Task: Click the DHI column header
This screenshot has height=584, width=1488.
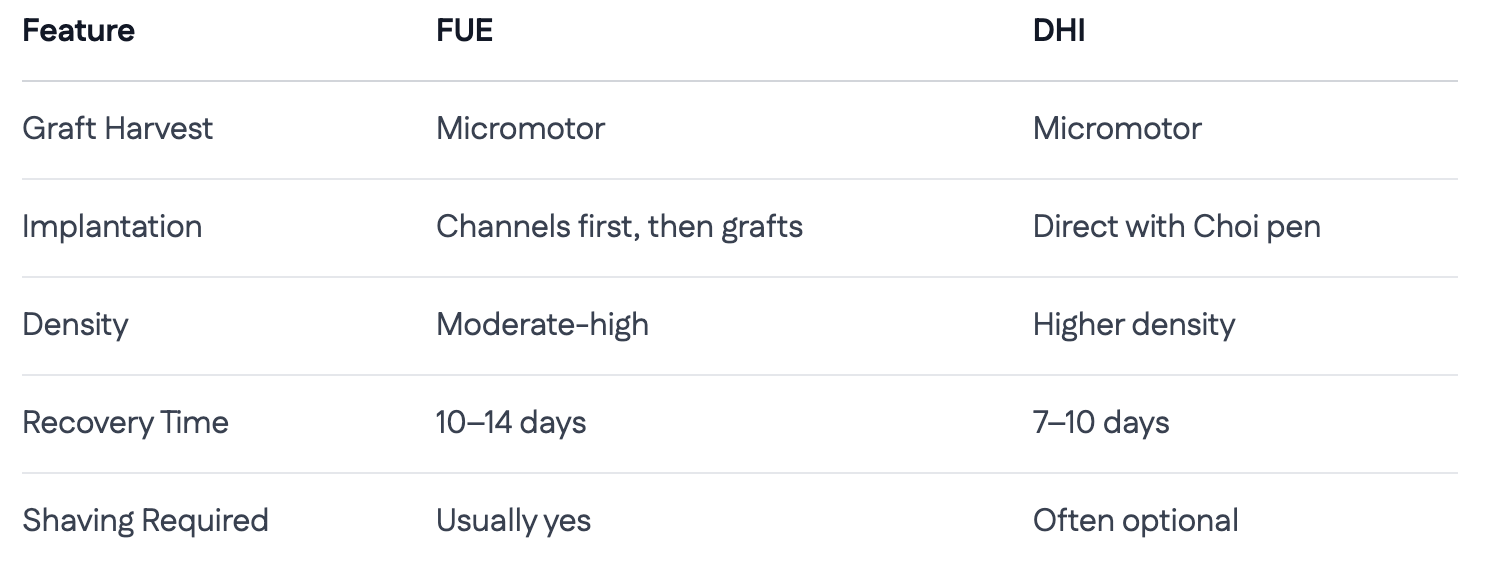Action: click(x=1058, y=31)
